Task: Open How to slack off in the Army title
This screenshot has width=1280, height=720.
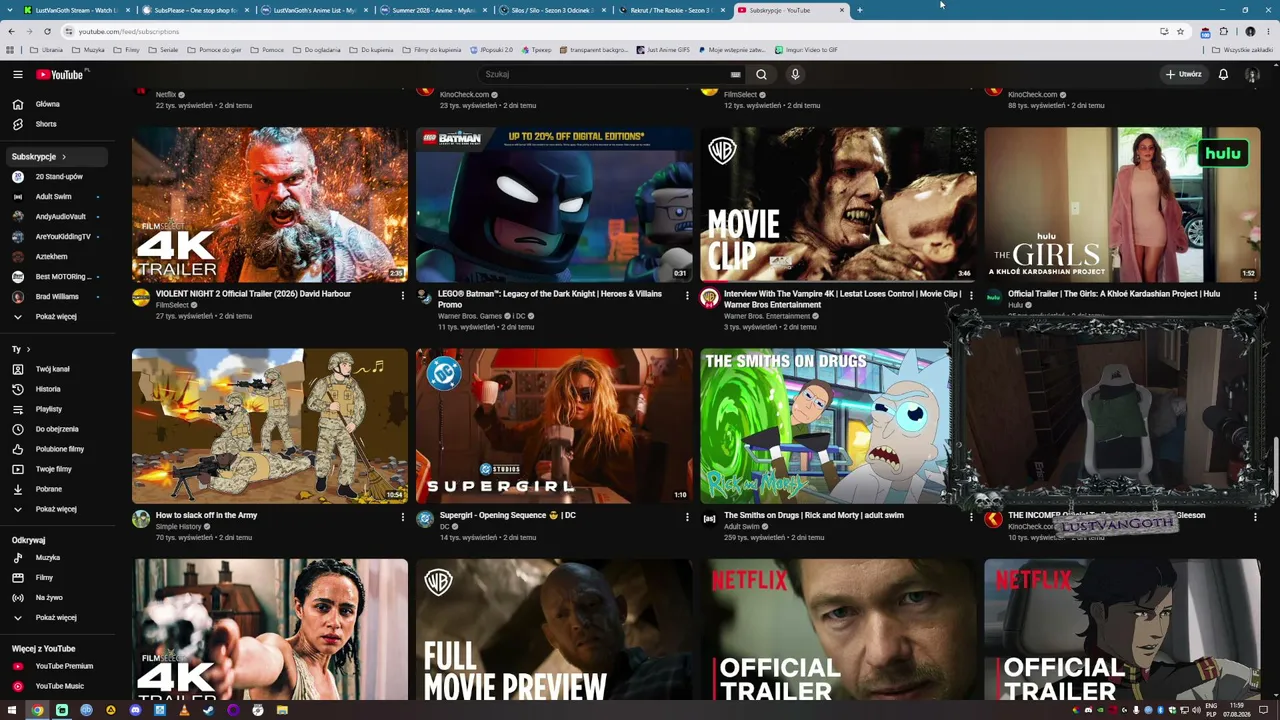Action: (206, 515)
